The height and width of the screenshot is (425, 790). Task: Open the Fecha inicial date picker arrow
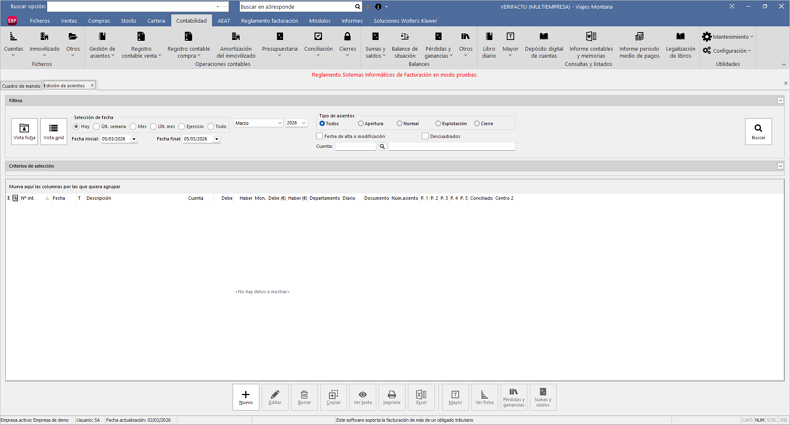pos(134,139)
